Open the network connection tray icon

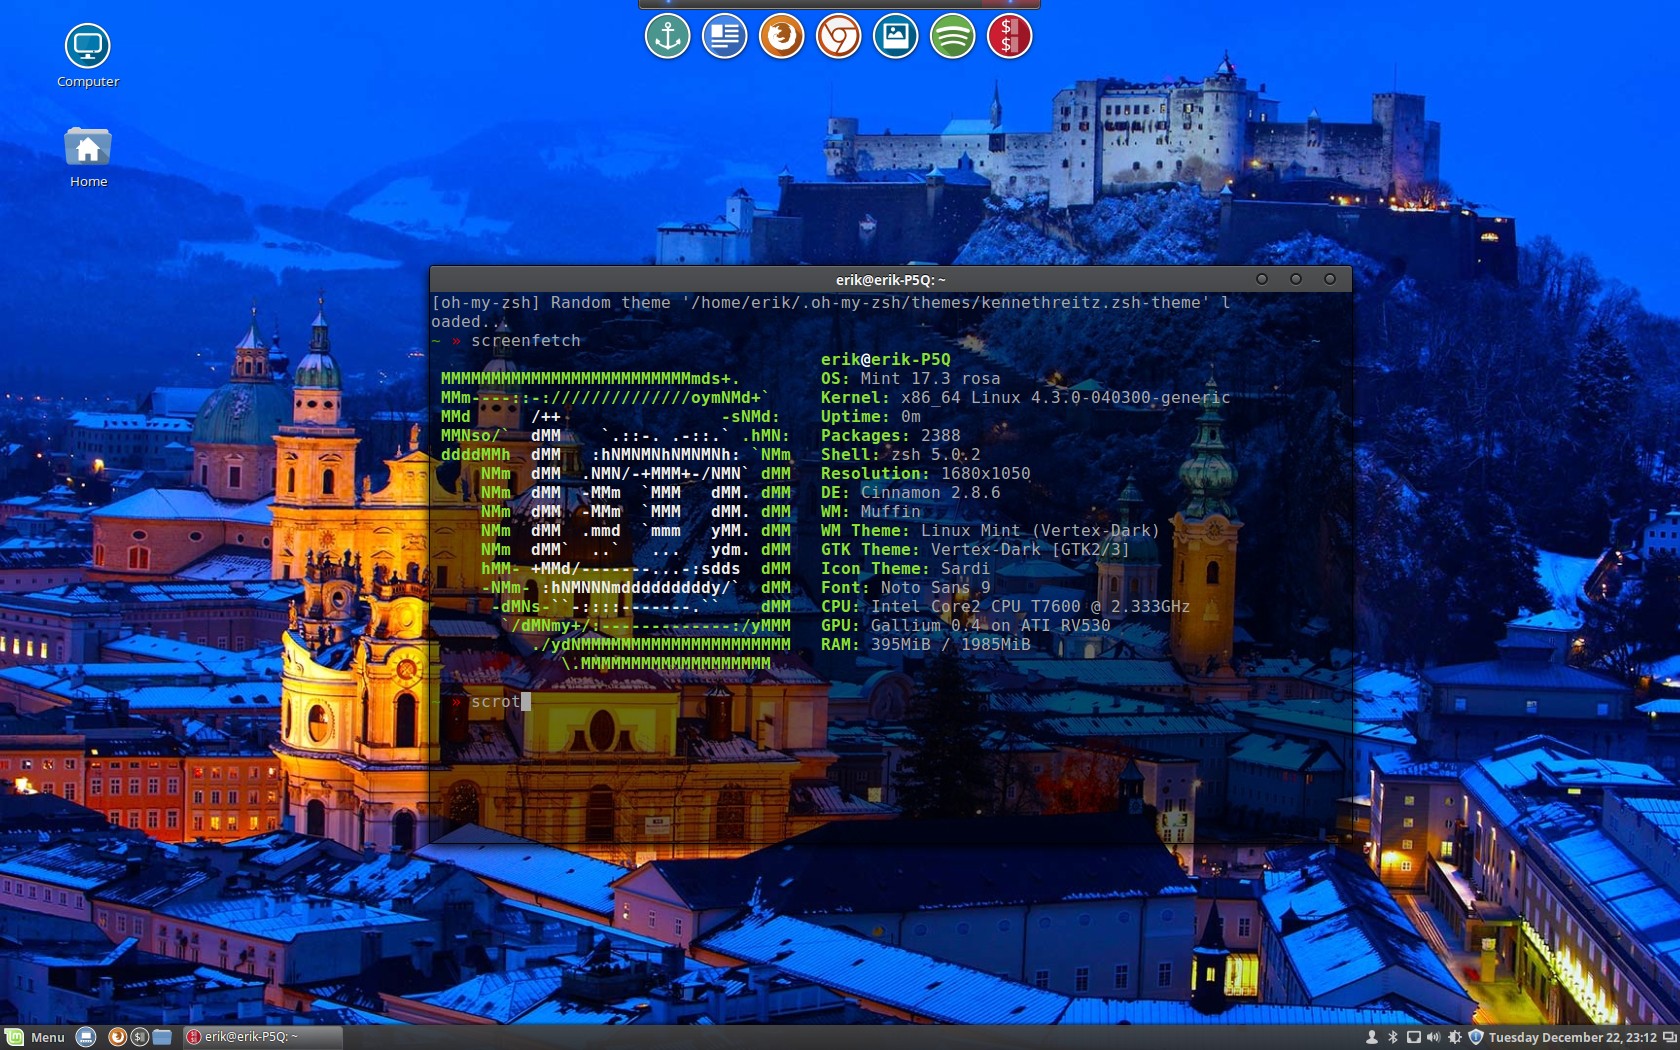click(x=1414, y=1037)
